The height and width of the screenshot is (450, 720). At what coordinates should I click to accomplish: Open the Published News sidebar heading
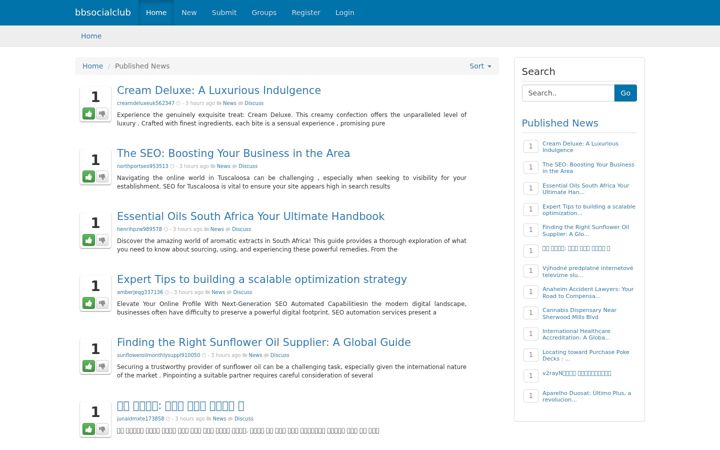coord(560,123)
